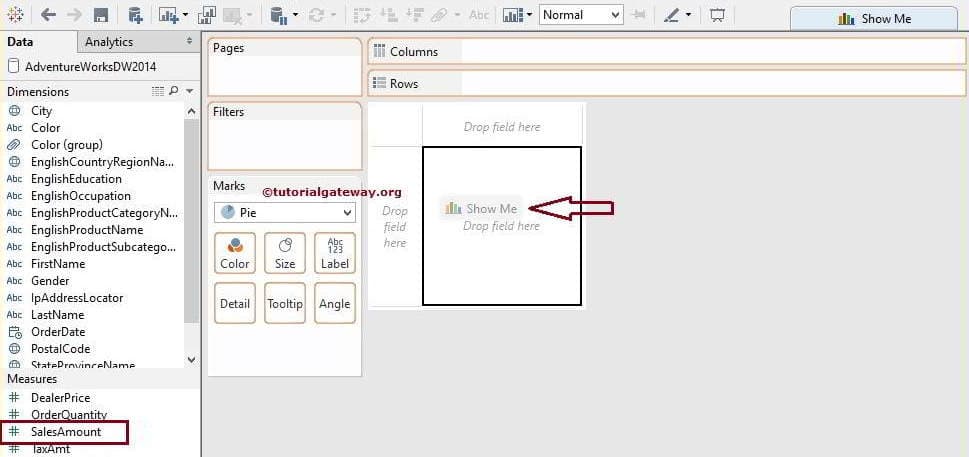The image size is (969, 457).
Task: Add a new data source
Action: (135, 15)
